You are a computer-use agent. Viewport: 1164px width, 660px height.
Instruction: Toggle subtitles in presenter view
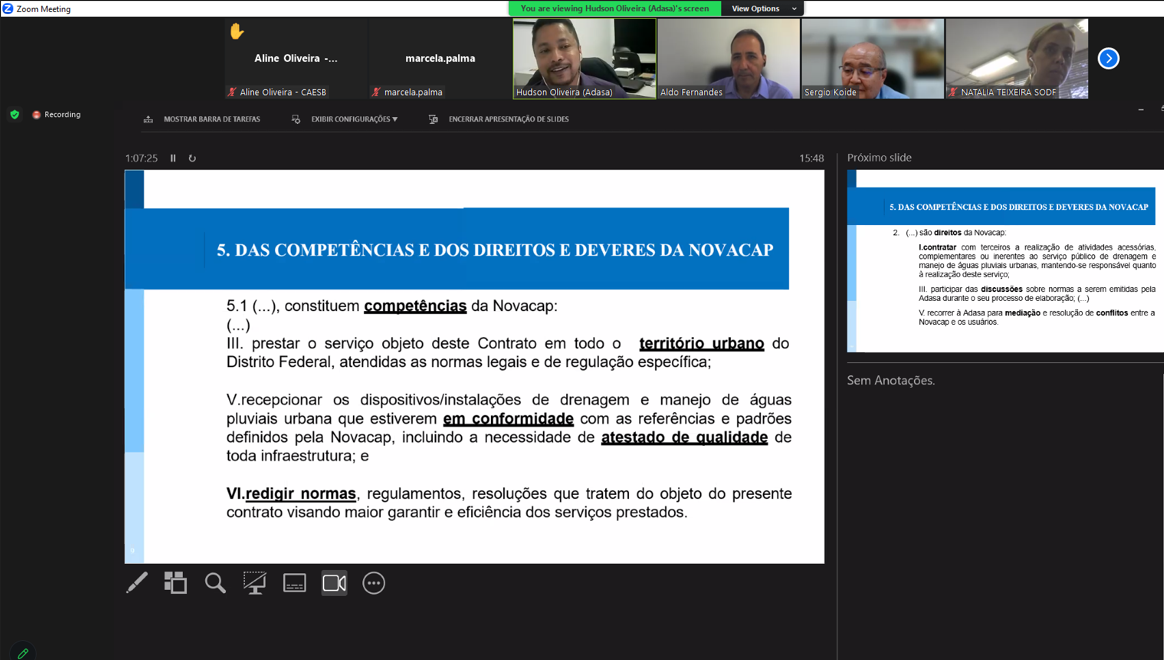[295, 583]
